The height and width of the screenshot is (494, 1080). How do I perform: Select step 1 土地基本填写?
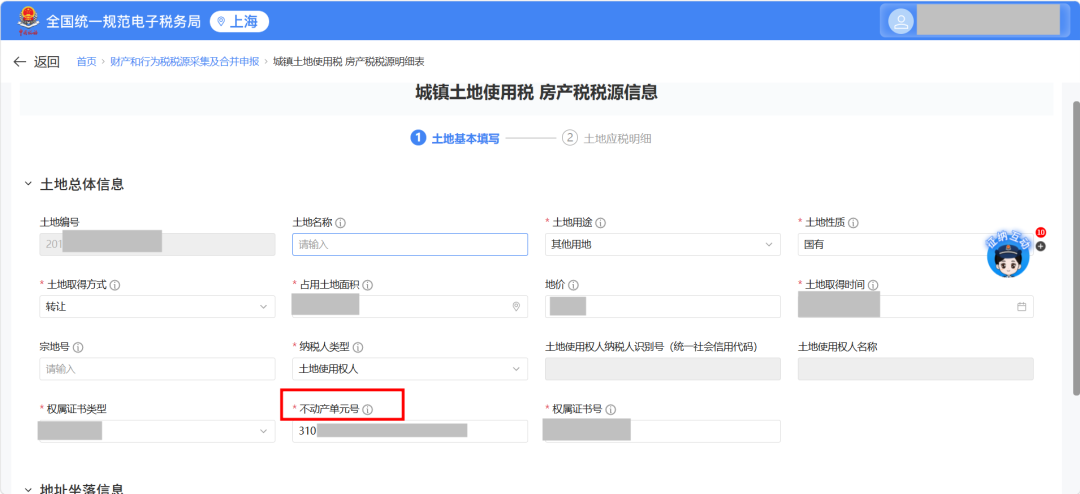455,138
